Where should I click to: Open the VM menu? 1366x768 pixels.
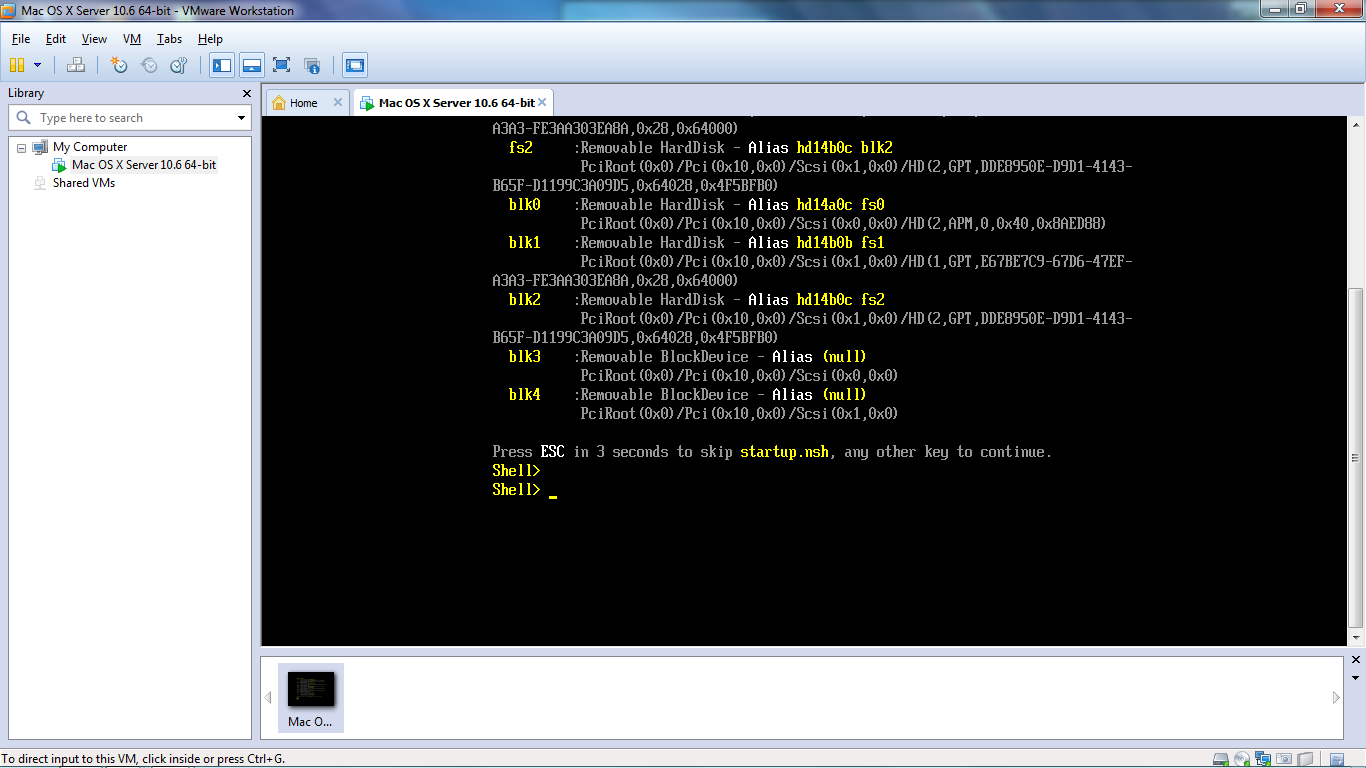(132, 39)
